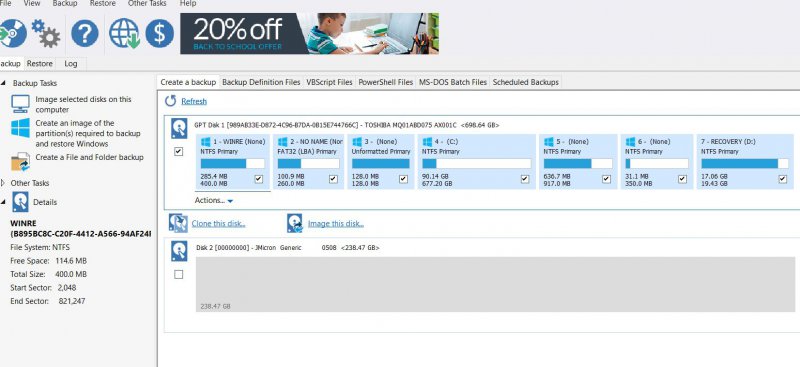Check the Disk 2 JMicron checkbox

pos(179,275)
